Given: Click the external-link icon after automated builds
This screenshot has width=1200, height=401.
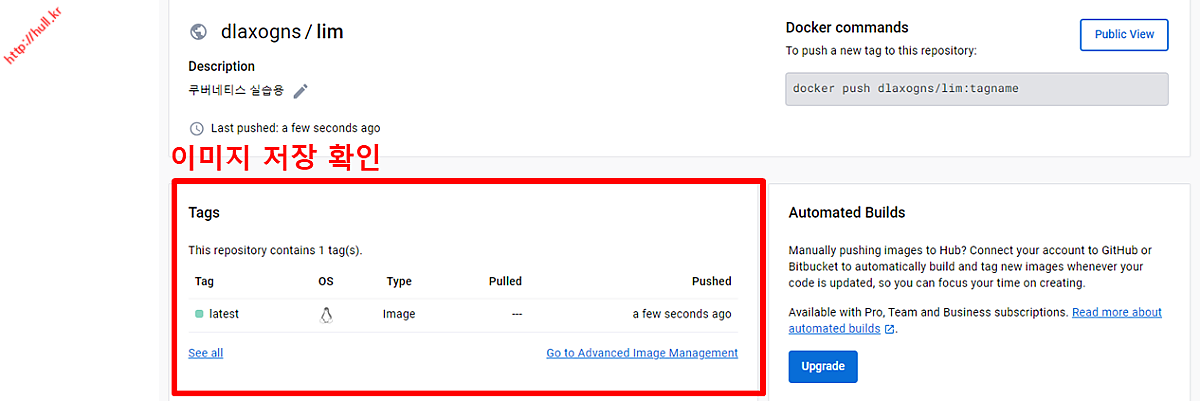Looking at the screenshot, I should click(x=889, y=329).
